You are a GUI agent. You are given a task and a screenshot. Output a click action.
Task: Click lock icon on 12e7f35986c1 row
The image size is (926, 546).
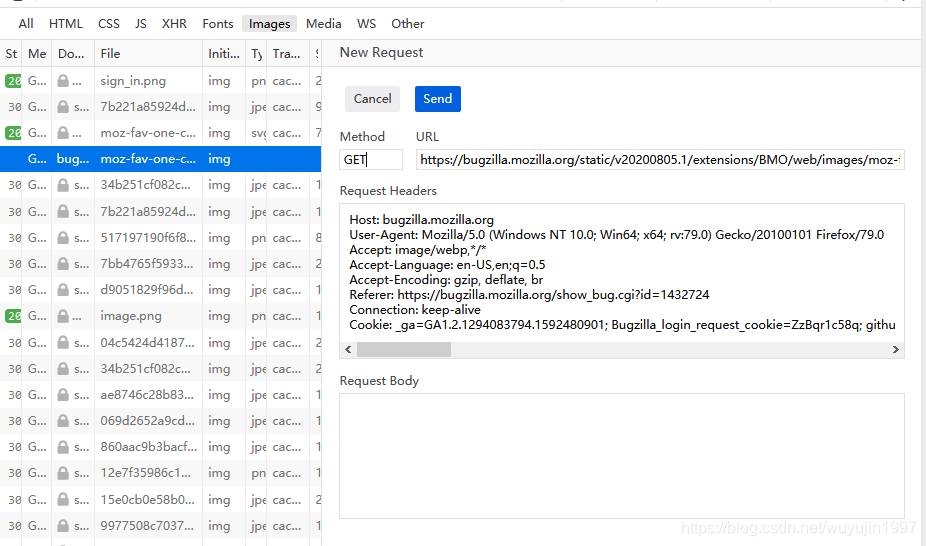pos(63,473)
